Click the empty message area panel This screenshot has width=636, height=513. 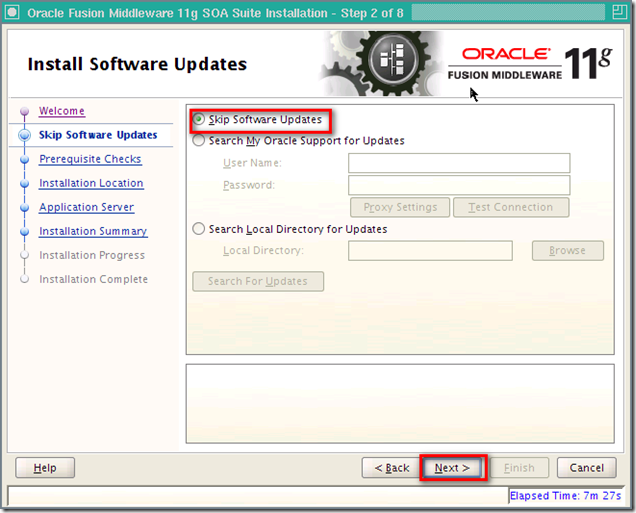[400, 404]
